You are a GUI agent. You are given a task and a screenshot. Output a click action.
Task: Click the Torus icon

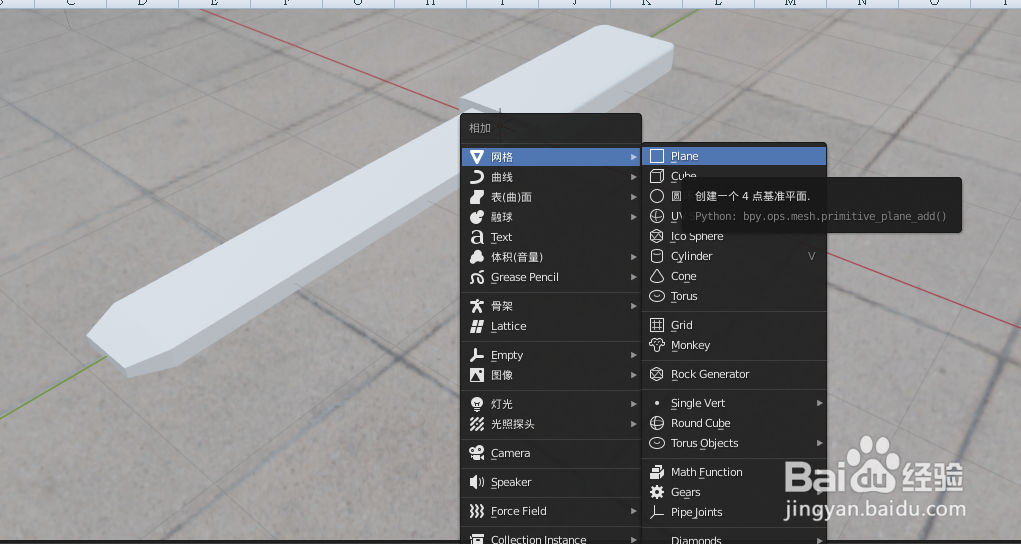657,296
